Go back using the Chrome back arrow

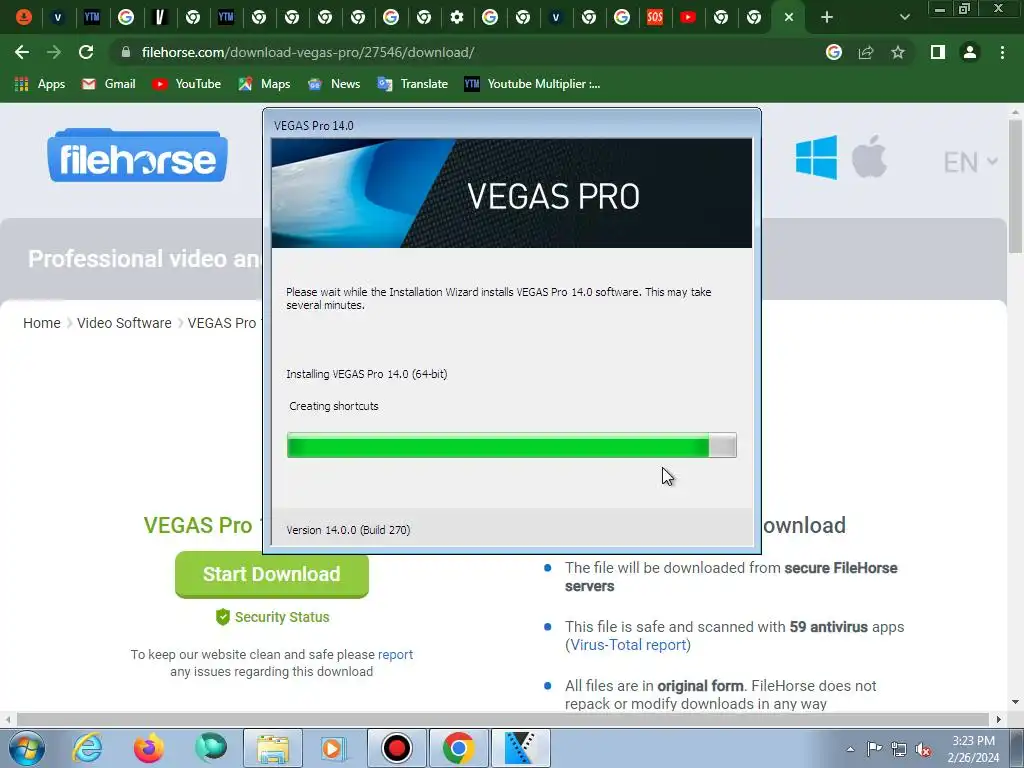coord(22,52)
